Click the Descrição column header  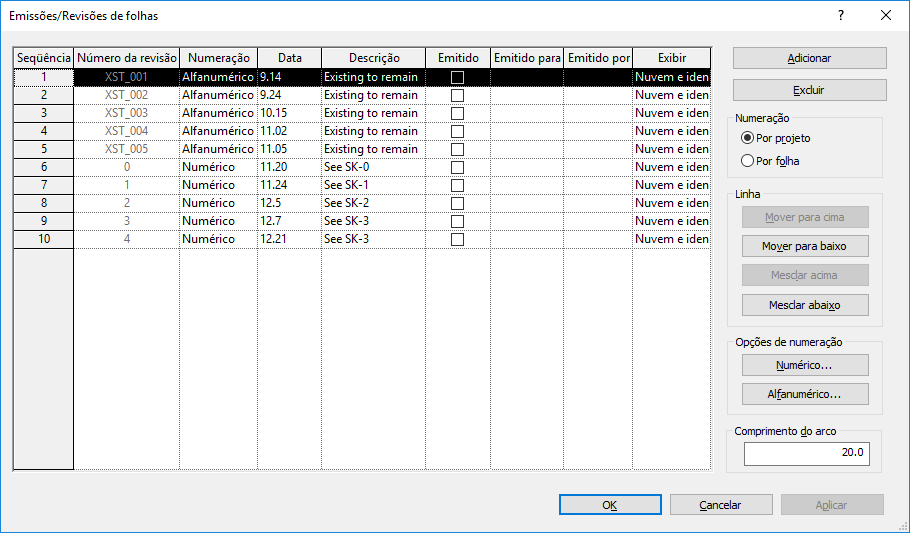pyautogui.click(x=374, y=58)
